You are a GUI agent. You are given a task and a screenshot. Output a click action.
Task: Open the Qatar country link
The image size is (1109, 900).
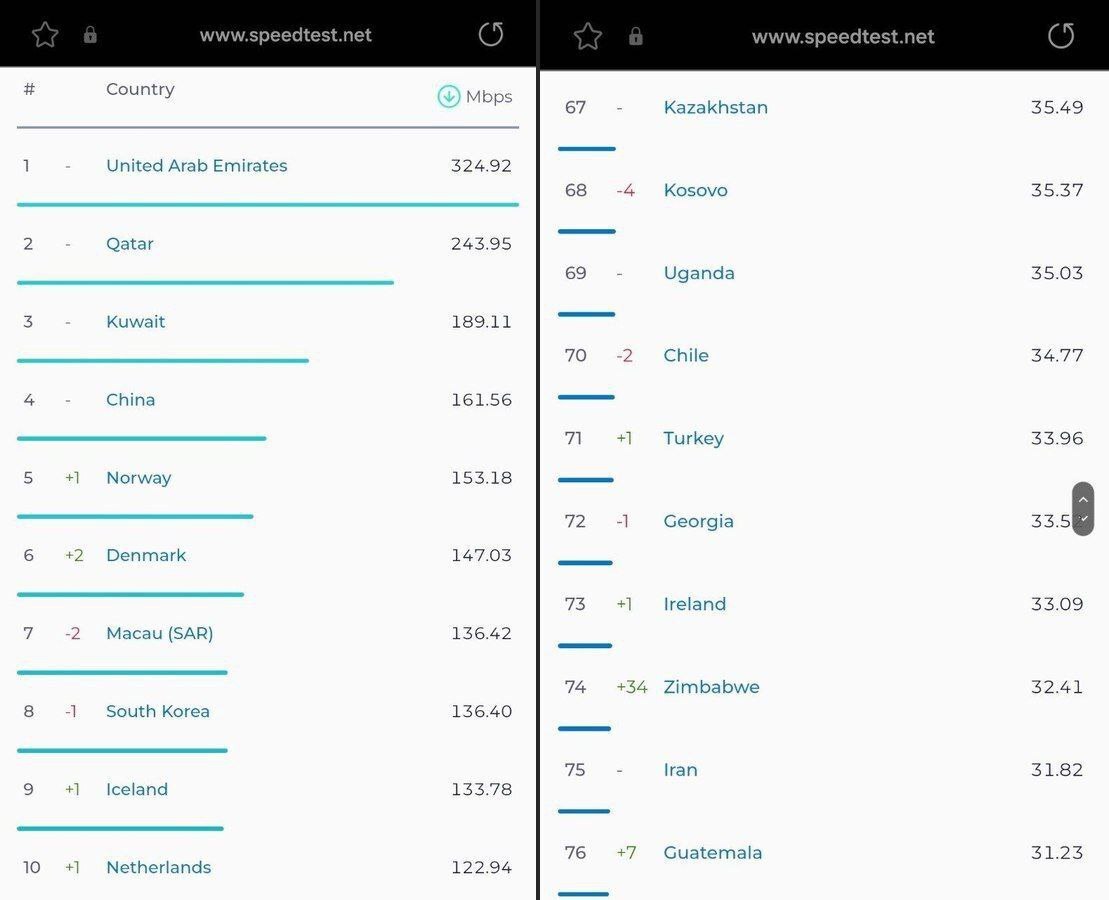click(x=130, y=244)
